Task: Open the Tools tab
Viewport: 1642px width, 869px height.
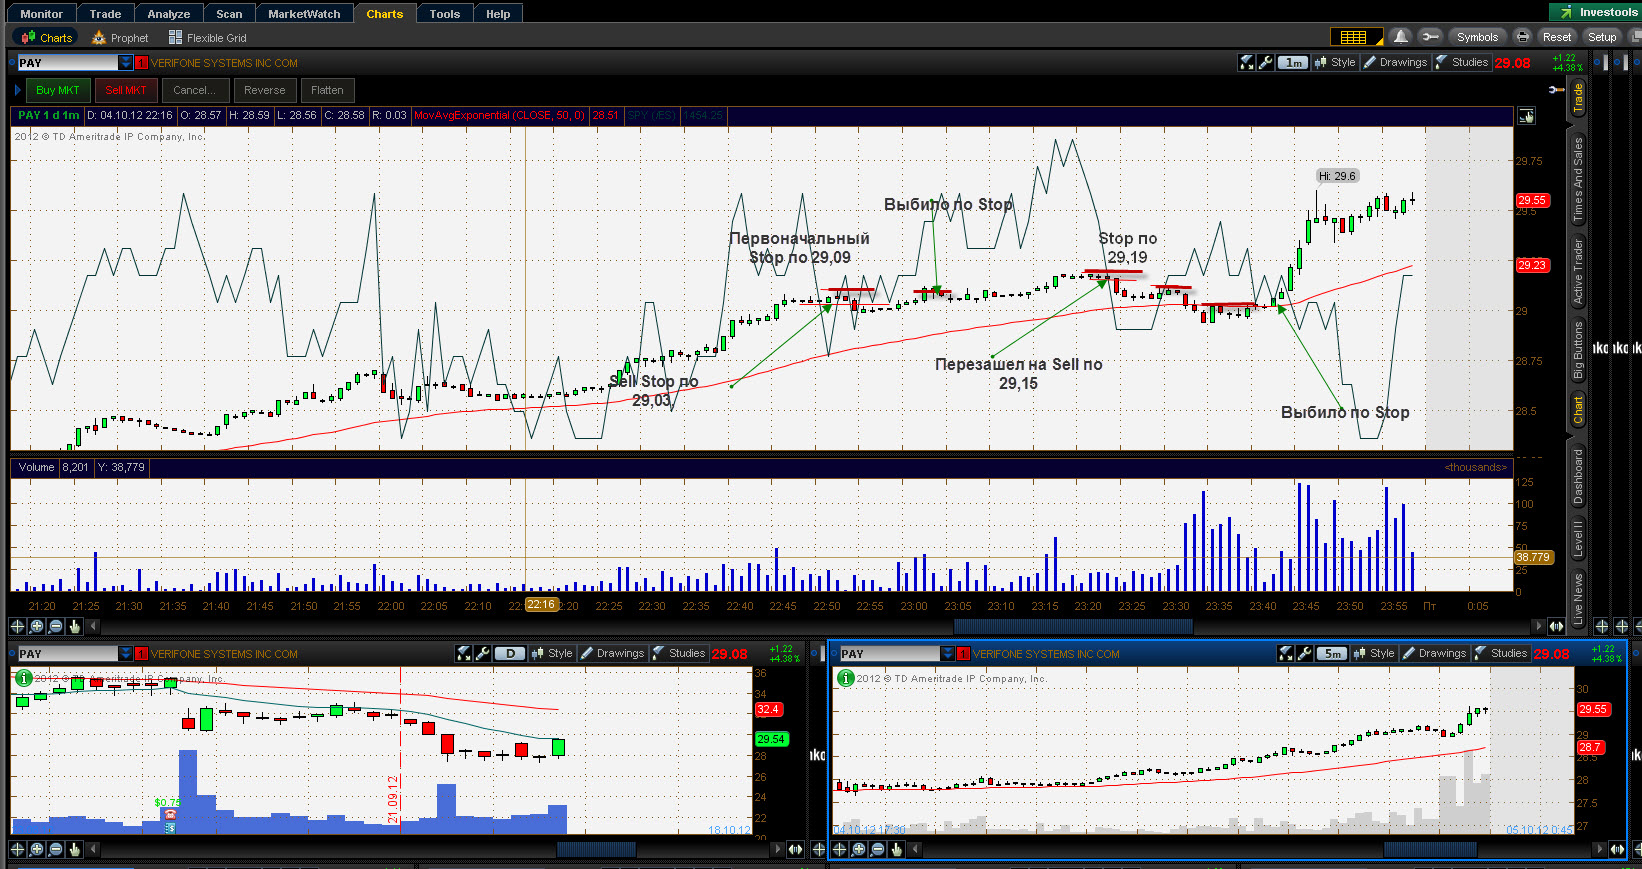Action: pos(445,13)
